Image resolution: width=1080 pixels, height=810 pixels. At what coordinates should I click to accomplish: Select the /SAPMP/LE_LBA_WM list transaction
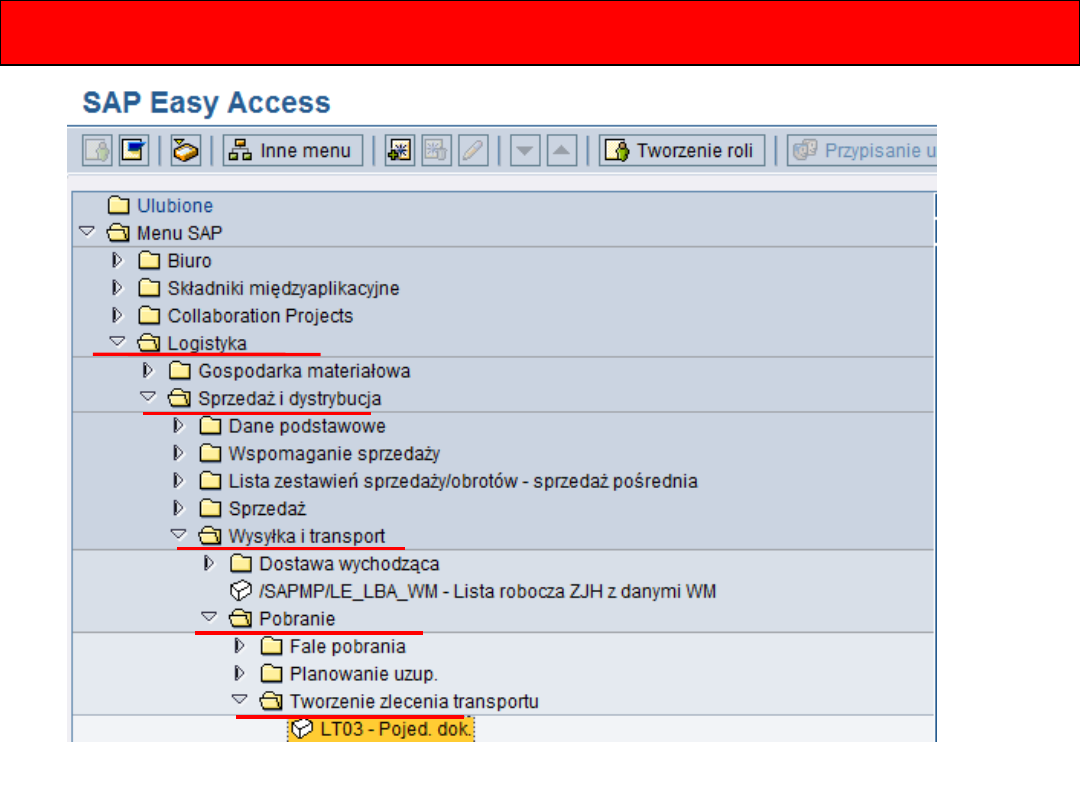coord(487,592)
